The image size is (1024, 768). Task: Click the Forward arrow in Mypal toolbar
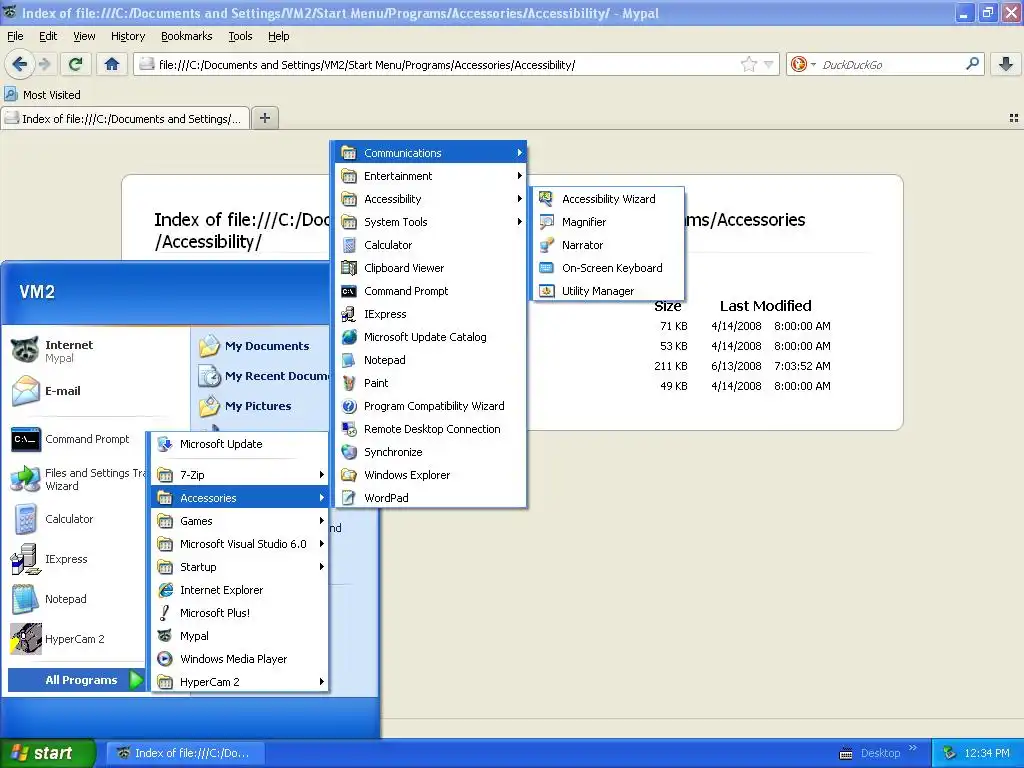[44, 64]
